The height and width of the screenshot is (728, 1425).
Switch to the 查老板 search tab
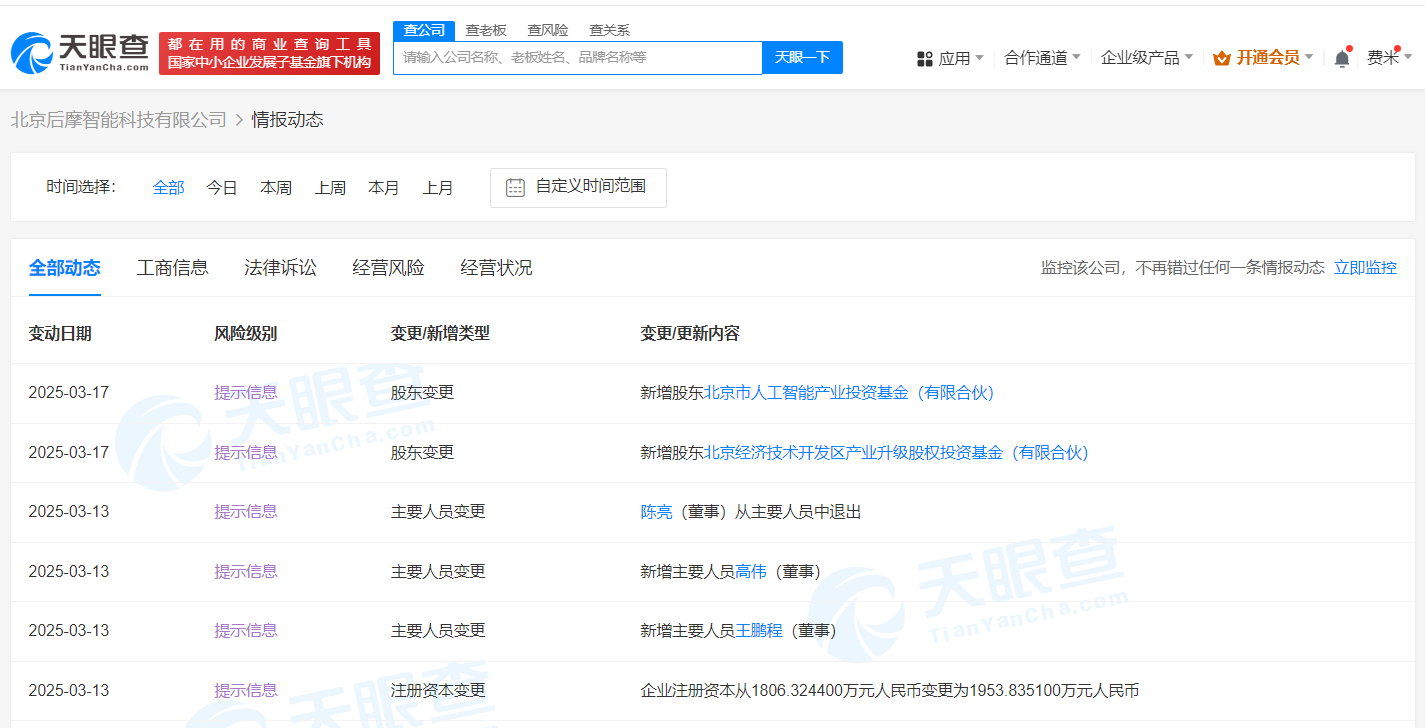click(x=486, y=30)
